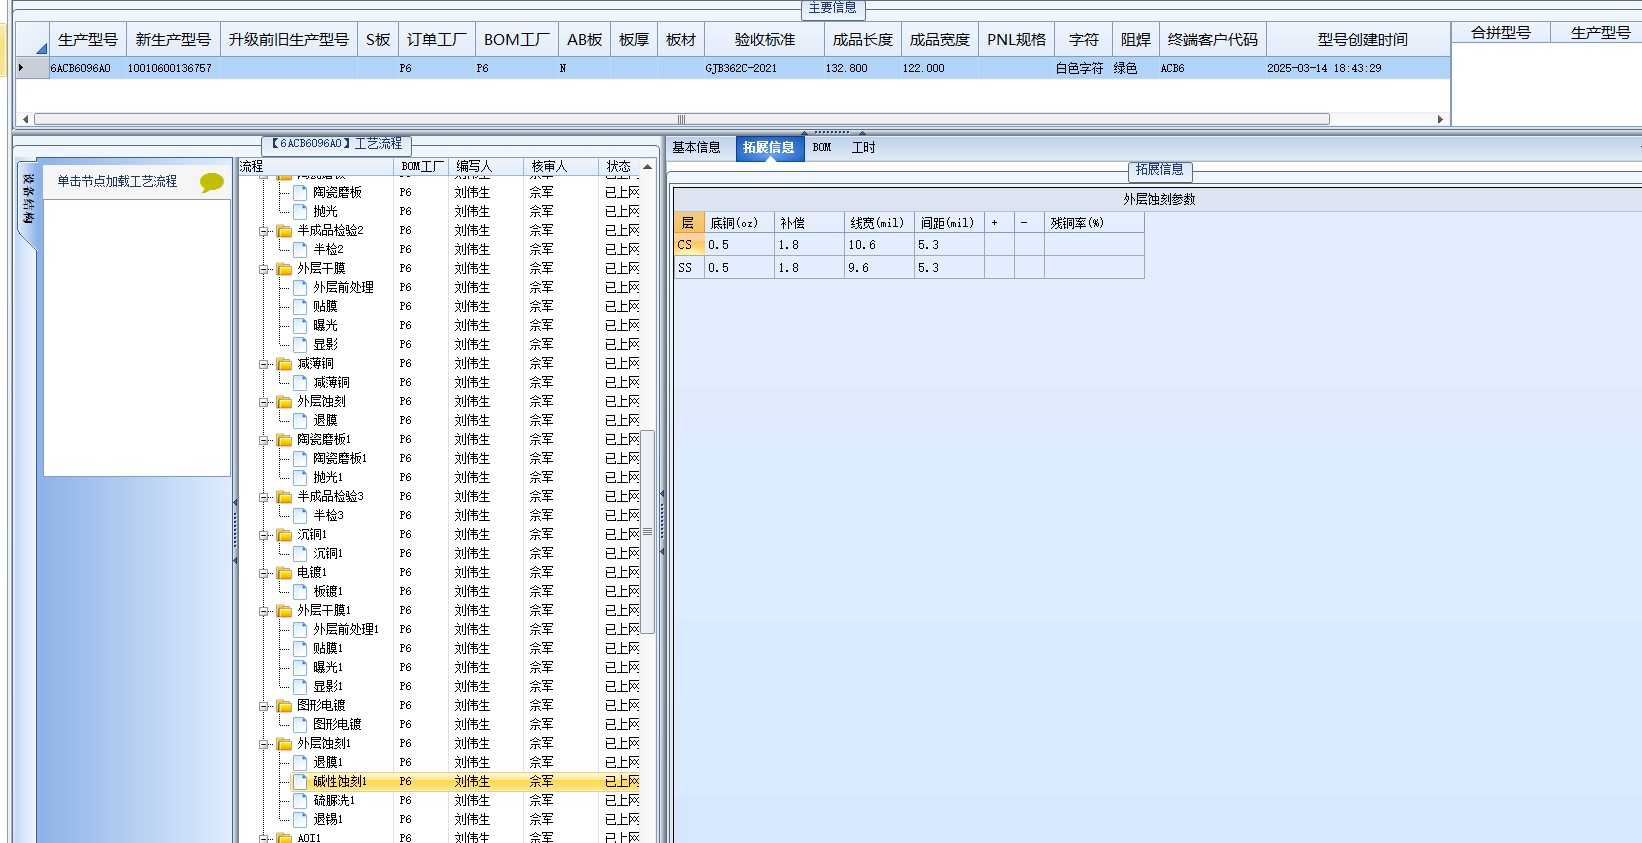The height and width of the screenshot is (843, 1642).
Task: Collapse the 半成品检验3 tree node
Action: pos(265,496)
